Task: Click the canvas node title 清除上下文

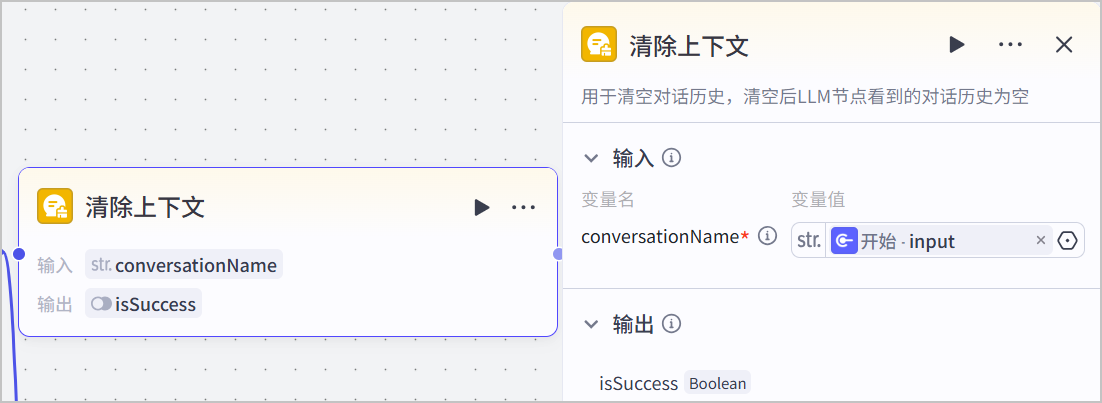Action: 145,207
